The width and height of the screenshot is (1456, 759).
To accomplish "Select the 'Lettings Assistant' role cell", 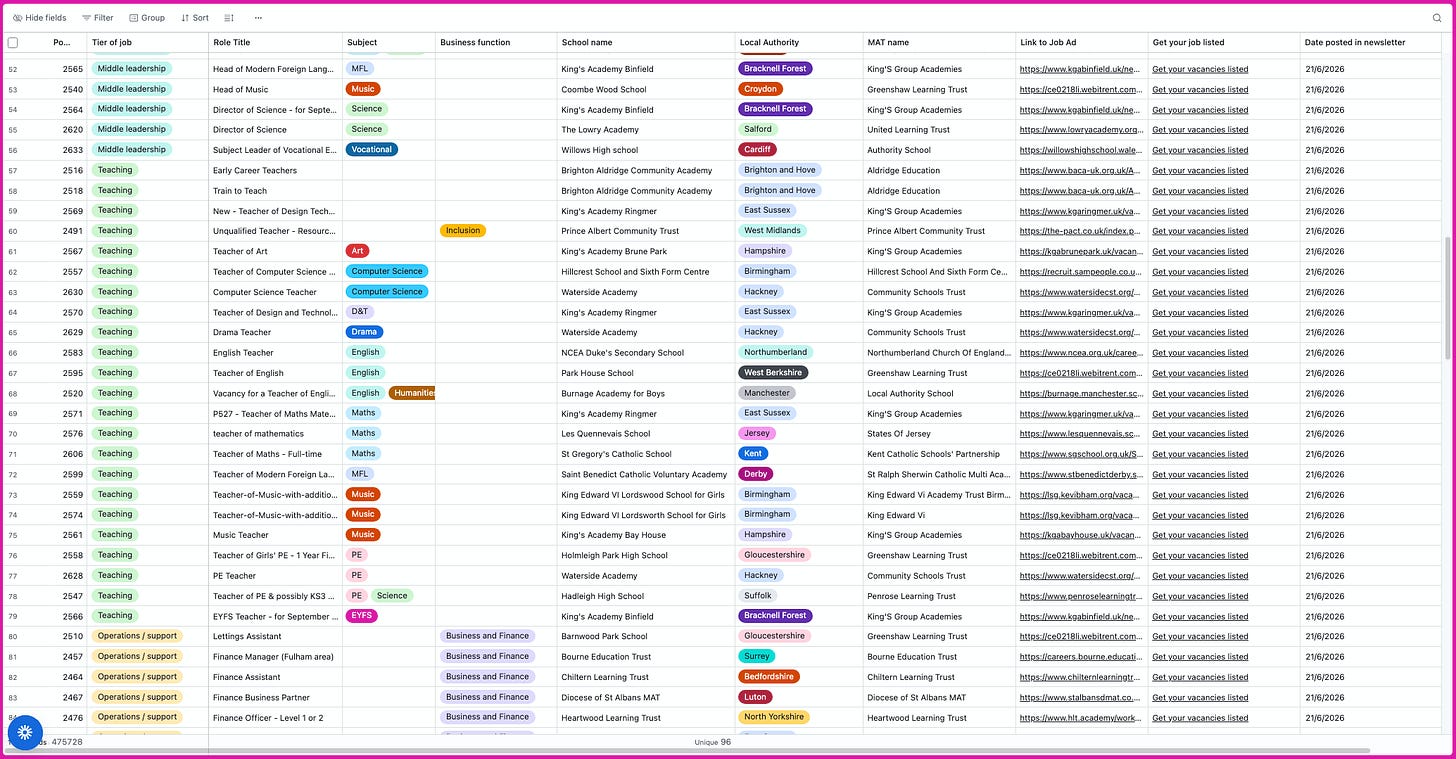I will tap(275, 636).
